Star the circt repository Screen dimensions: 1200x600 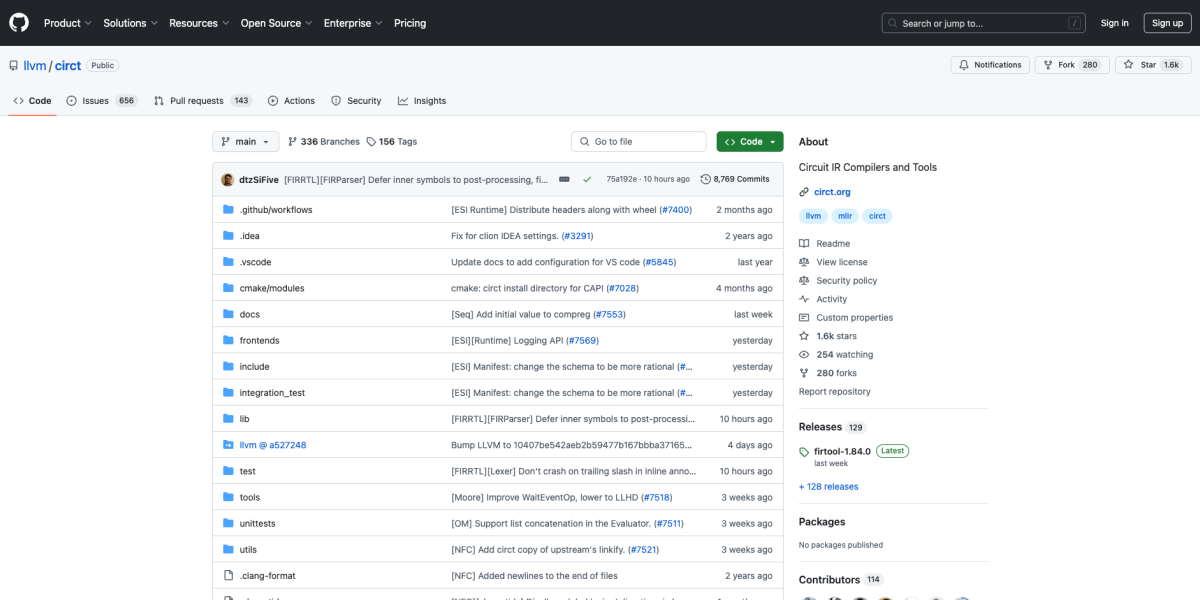click(1139, 65)
